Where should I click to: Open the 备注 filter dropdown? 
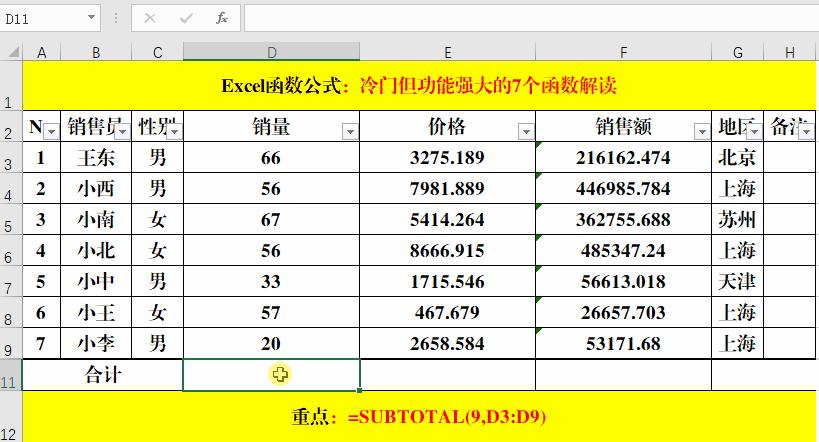pyautogui.click(x=806, y=132)
